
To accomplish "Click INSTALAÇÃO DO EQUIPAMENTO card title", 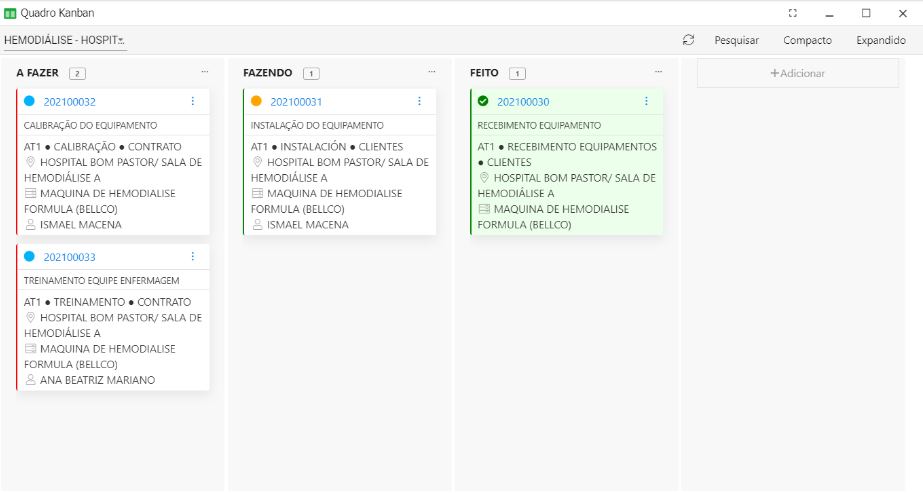I will point(317,125).
